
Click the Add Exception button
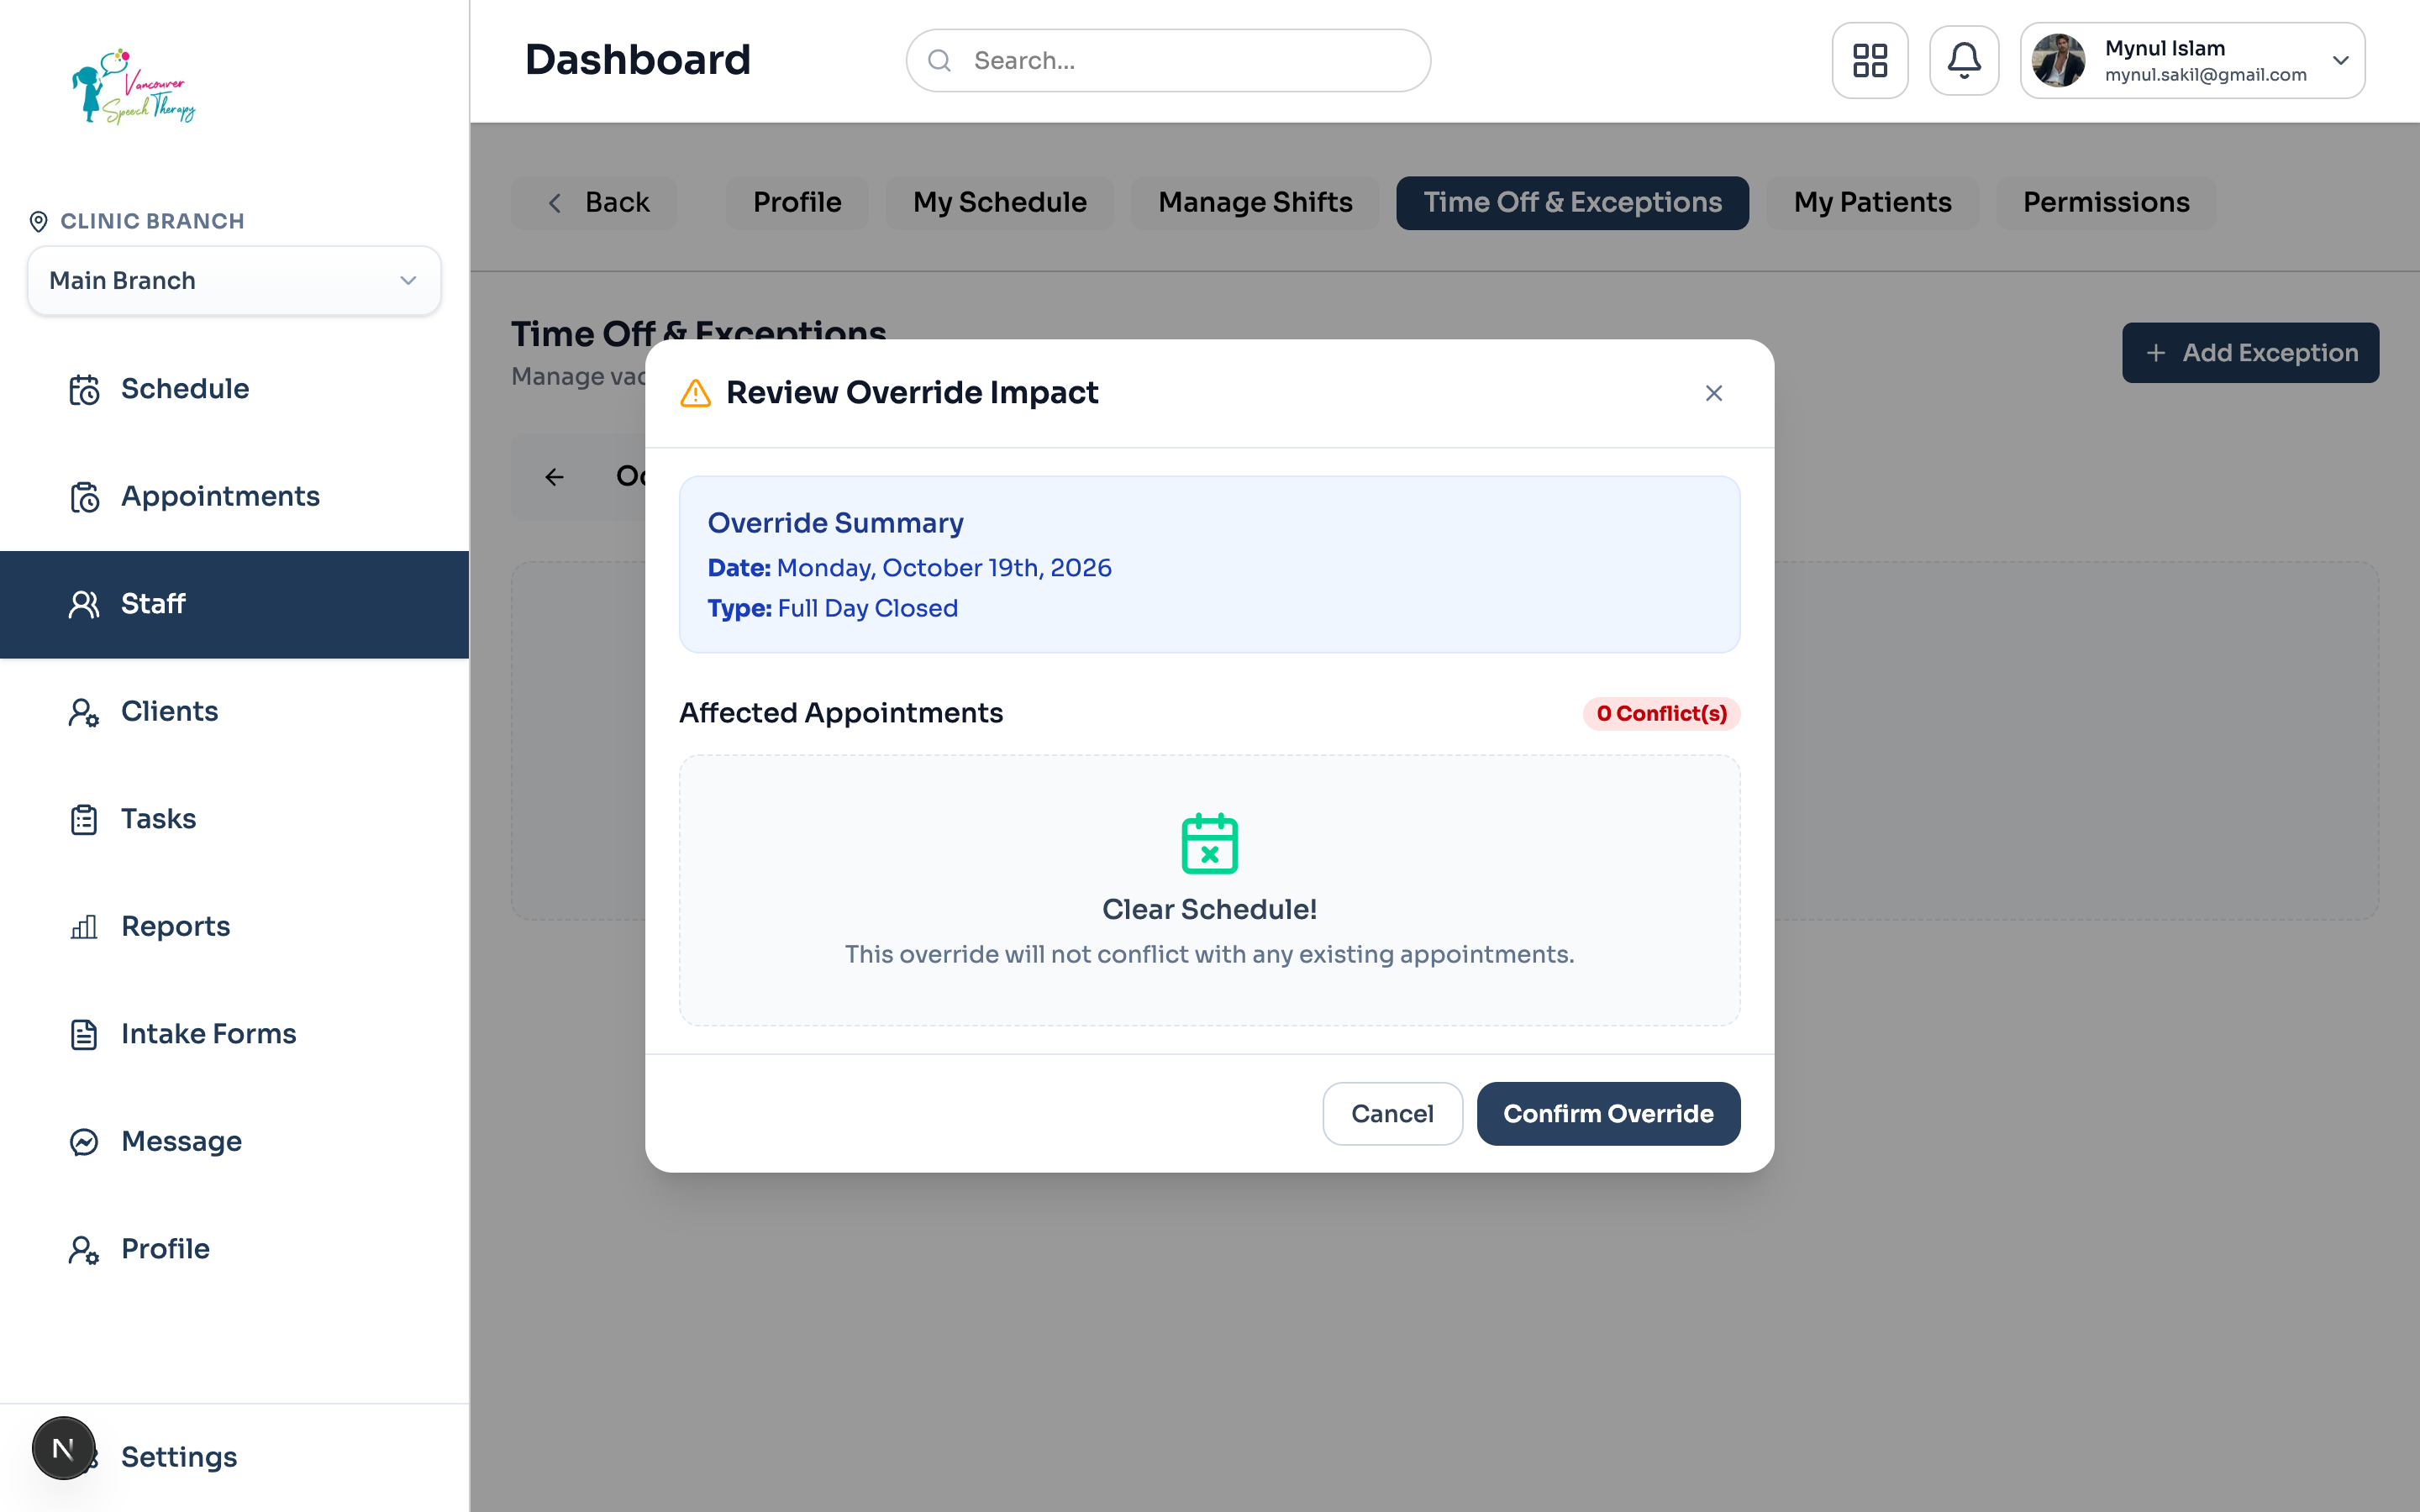[x=2250, y=353]
